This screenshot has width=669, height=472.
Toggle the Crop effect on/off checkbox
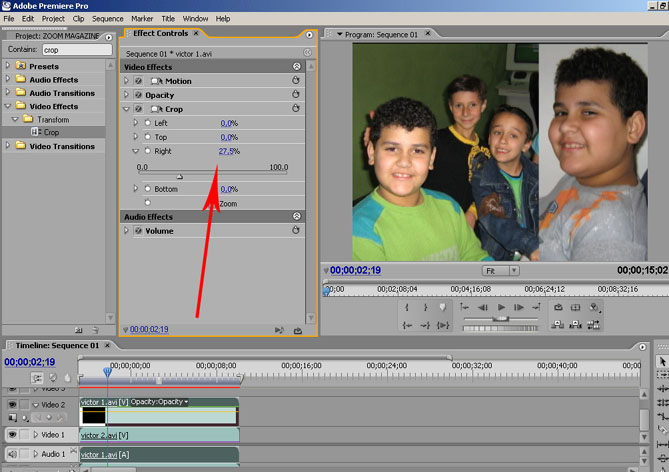pos(139,108)
